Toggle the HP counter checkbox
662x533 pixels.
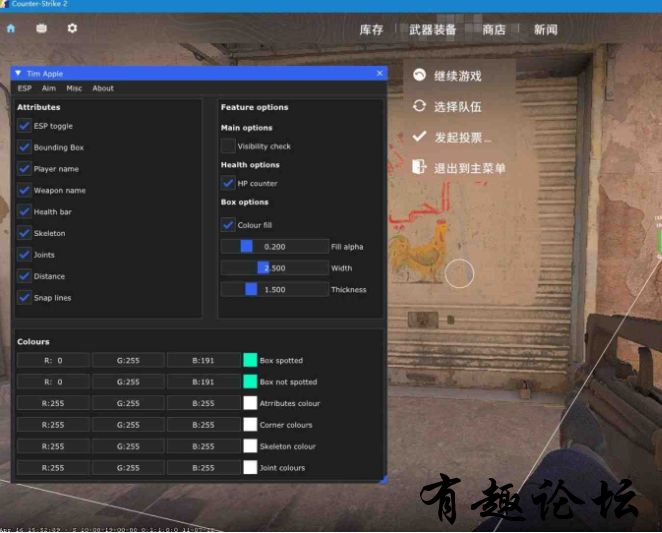[x=228, y=183]
